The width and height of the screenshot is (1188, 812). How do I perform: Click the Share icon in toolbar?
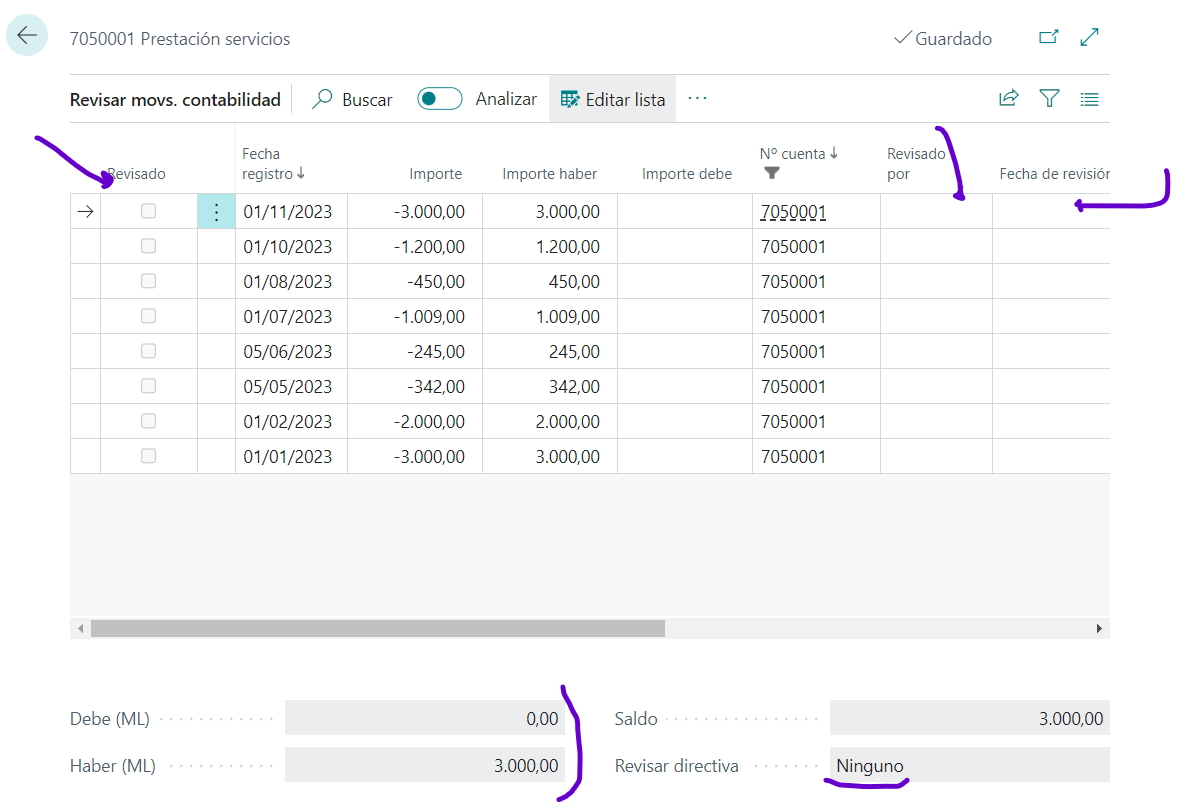coord(1008,98)
